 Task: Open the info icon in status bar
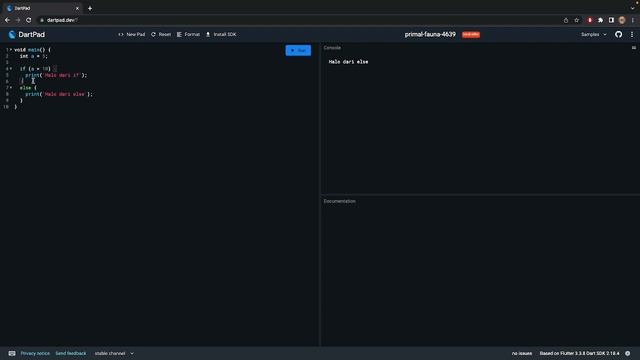[x=627, y=353]
